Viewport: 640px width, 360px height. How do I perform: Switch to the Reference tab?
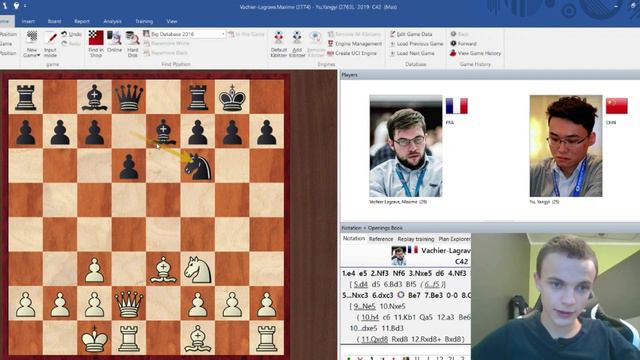point(381,239)
